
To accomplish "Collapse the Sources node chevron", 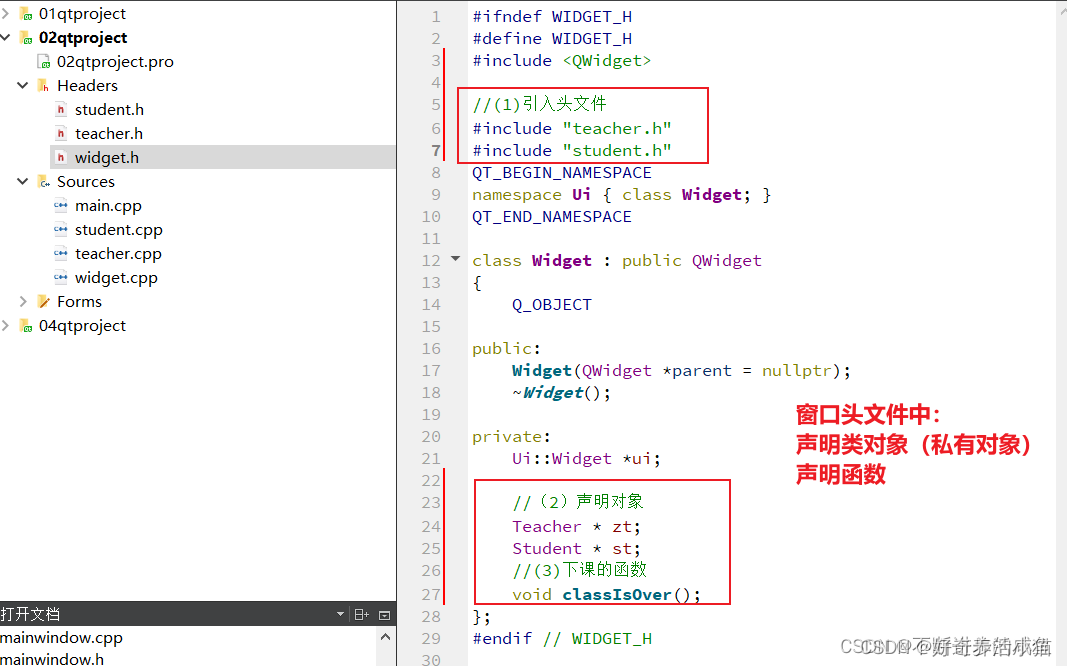I will pyautogui.click(x=24, y=181).
